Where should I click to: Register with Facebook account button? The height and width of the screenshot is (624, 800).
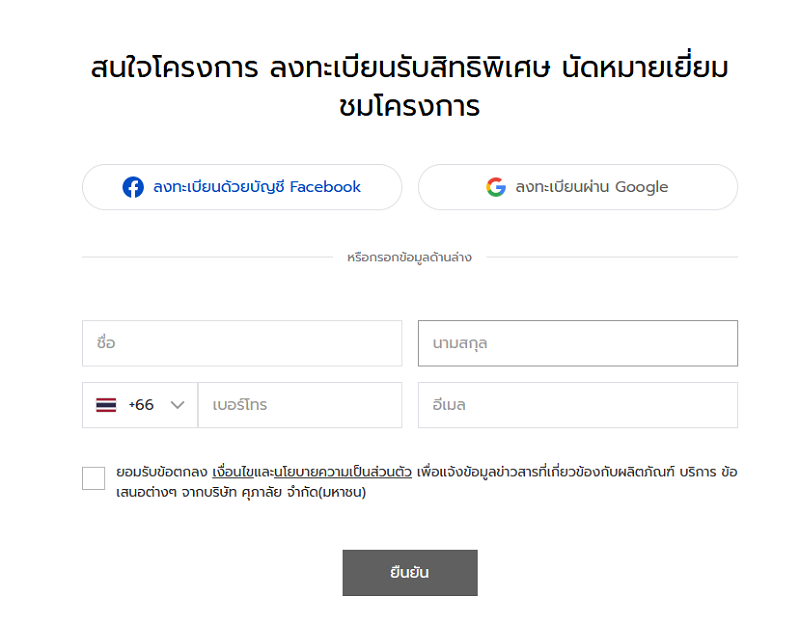tap(242, 187)
